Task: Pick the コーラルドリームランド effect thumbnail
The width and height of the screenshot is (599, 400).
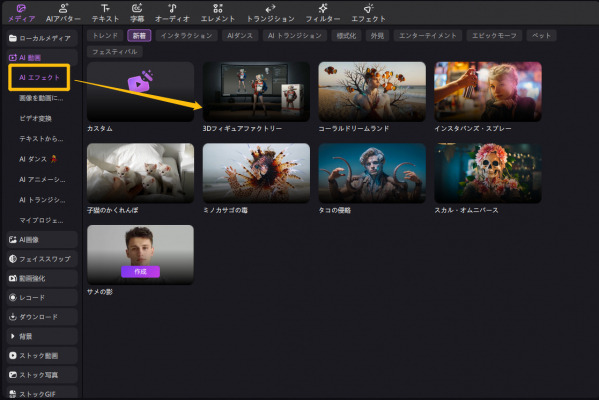Action: tap(372, 92)
